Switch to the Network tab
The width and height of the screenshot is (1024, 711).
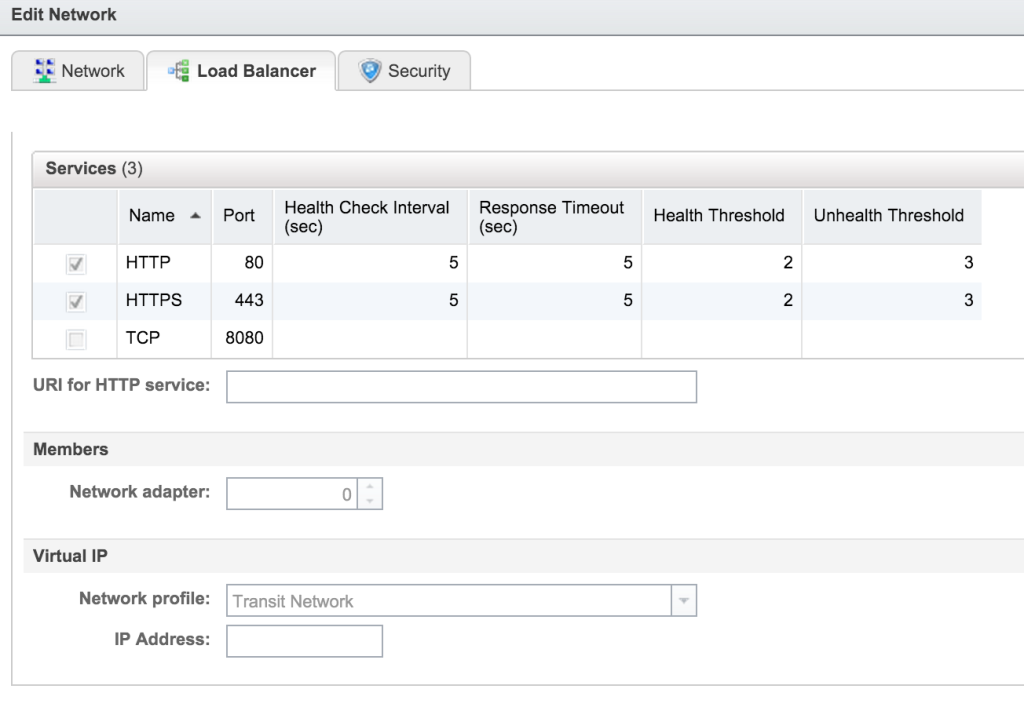point(78,71)
